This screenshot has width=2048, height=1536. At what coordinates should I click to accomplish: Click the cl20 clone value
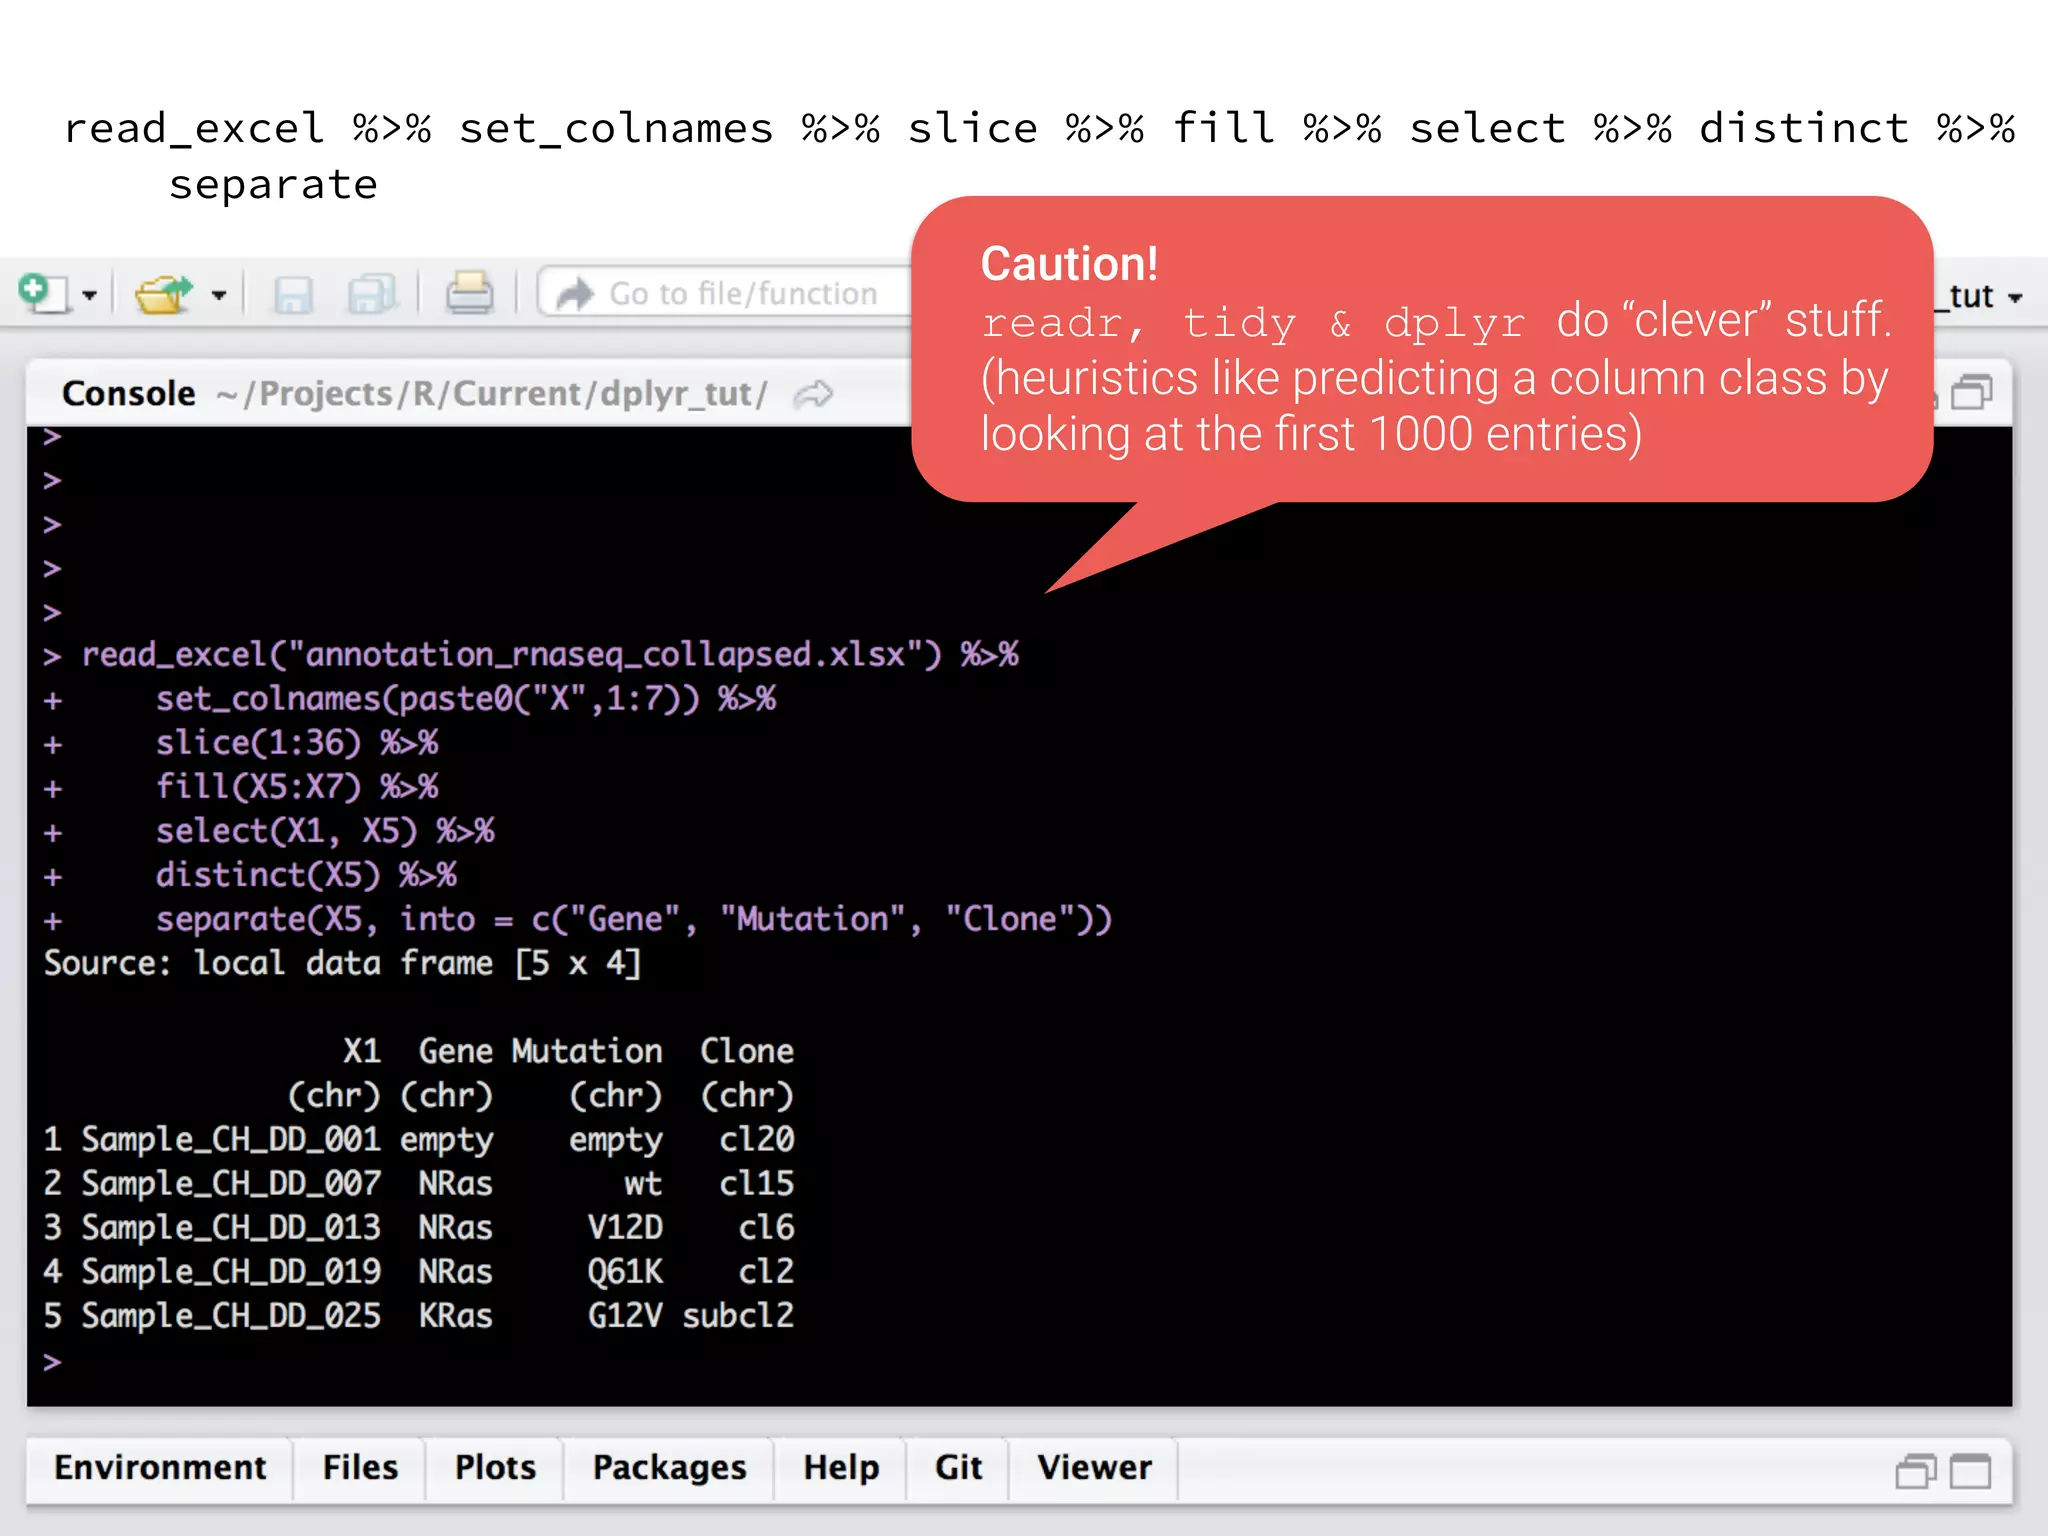pos(757,1140)
